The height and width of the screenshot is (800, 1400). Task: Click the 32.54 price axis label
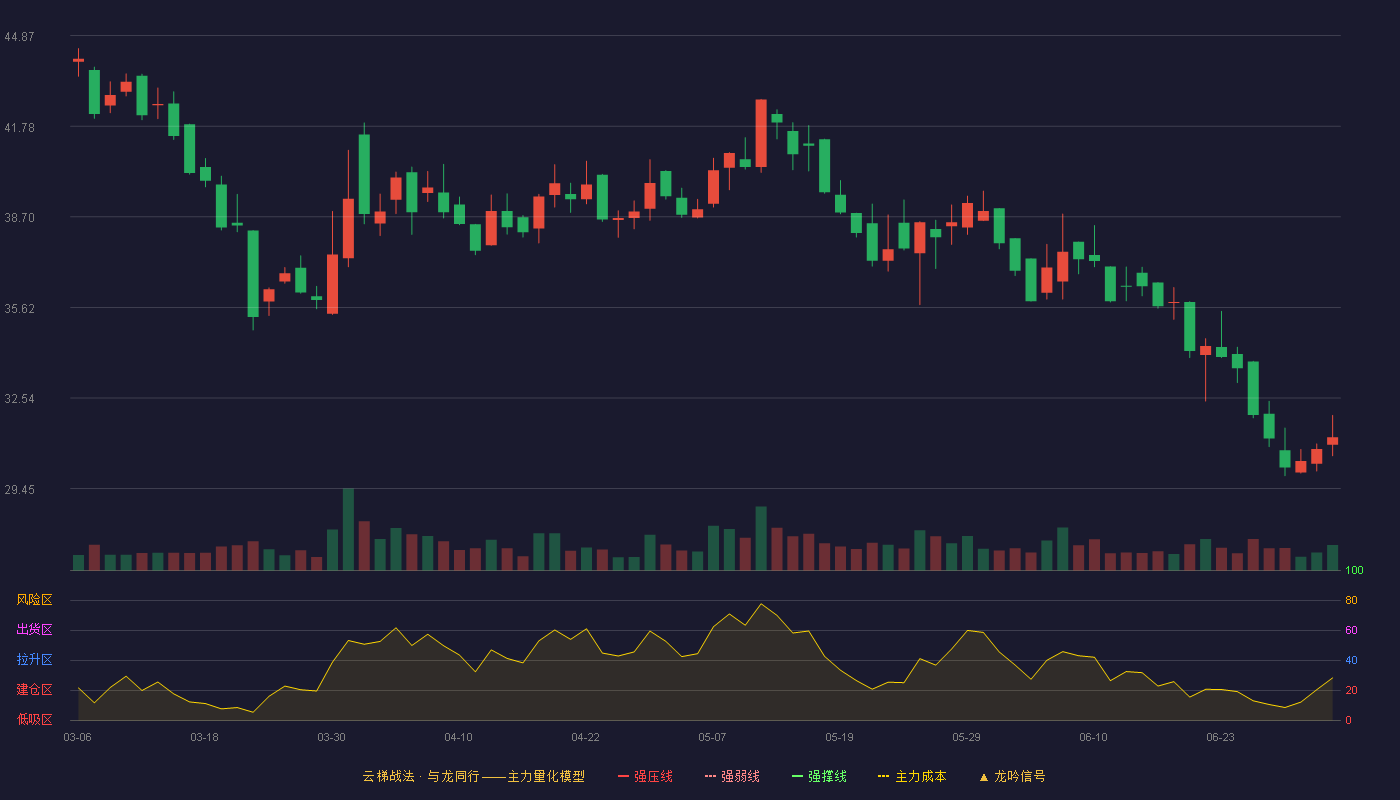[x=19, y=399]
